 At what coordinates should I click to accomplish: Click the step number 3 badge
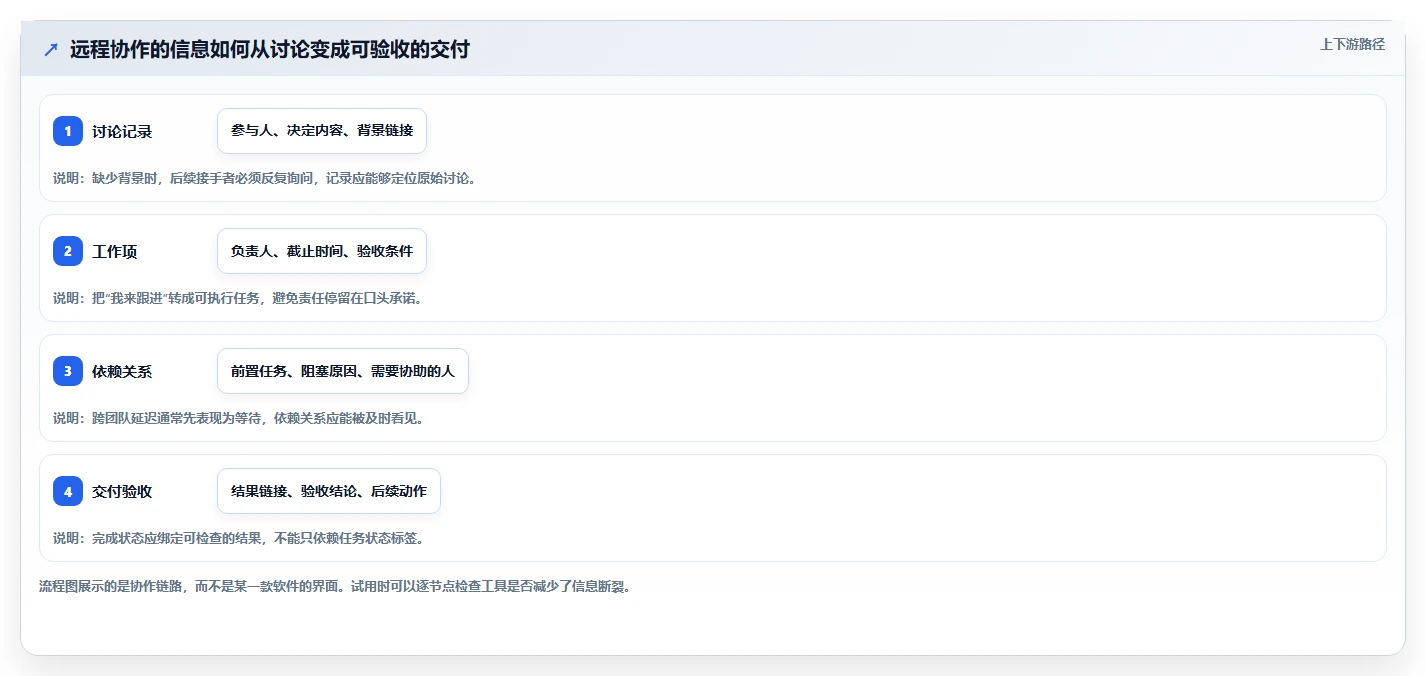click(68, 371)
